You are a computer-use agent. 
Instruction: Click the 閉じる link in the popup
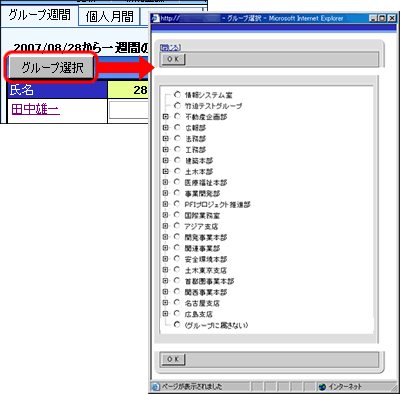coord(170,48)
